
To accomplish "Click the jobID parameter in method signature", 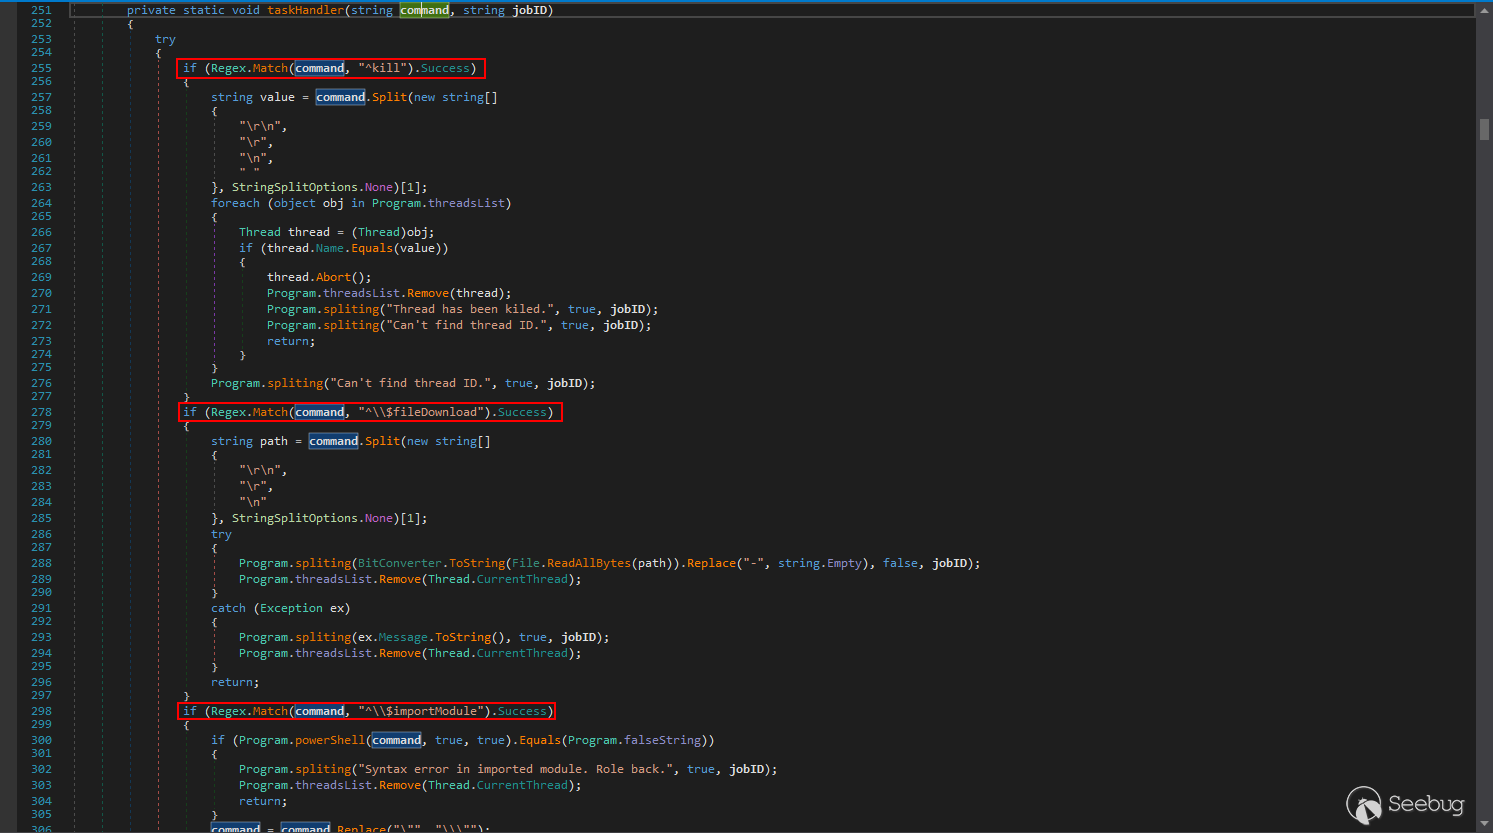I will click(530, 10).
